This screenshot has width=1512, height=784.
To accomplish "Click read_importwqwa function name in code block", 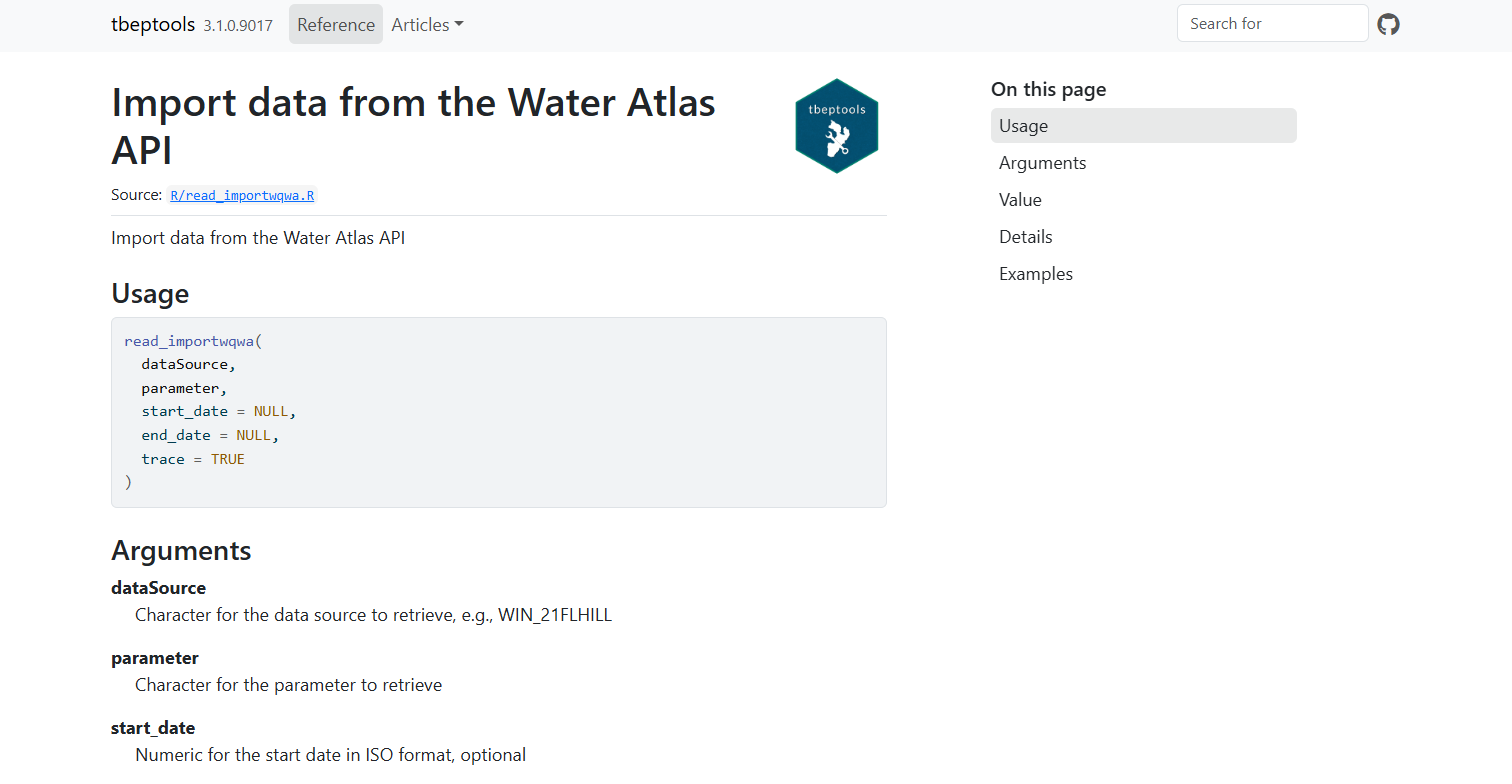I will [189, 341].
